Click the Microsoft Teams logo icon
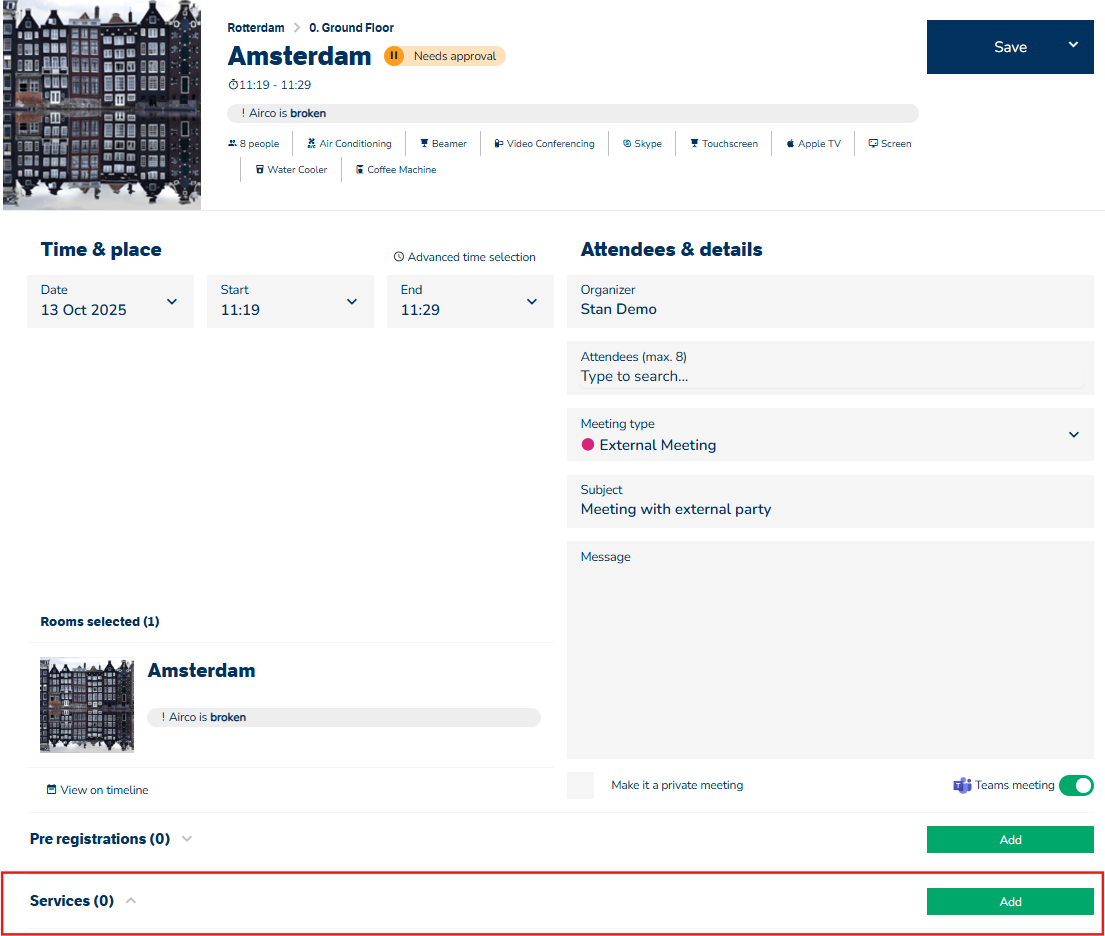This screenshot has height=936, width=1105. point(962,785)
